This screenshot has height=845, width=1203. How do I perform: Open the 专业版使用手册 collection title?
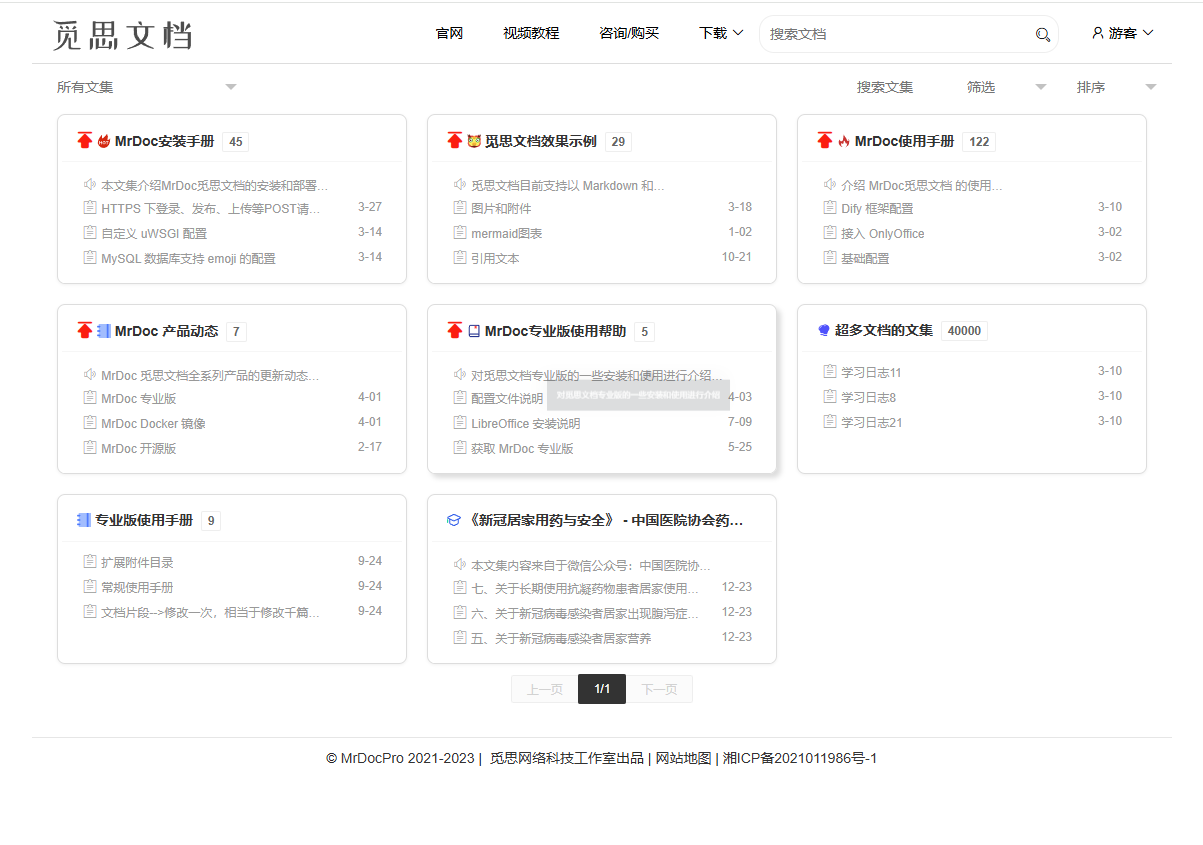pyautogui.click(x=144, y=520)
